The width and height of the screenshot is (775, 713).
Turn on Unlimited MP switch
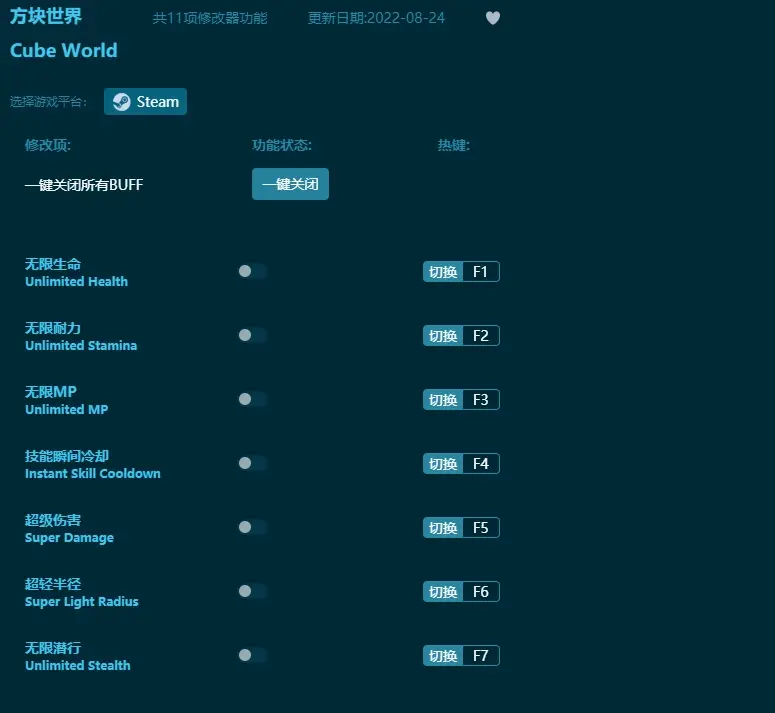point(253,399)
